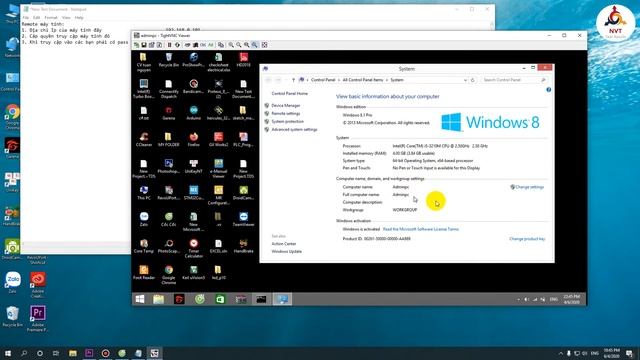Toggle Ctrl key button in TightVNC toolbar

(203, 45)
